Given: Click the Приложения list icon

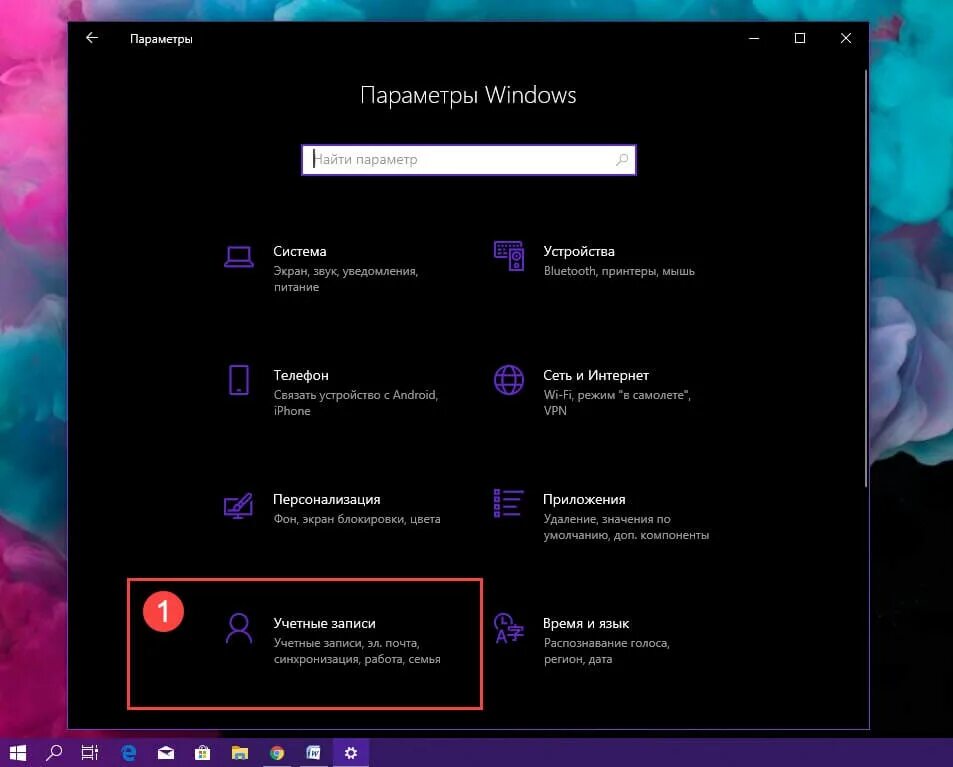Looking at the screenshot, I should click(509, 504).
